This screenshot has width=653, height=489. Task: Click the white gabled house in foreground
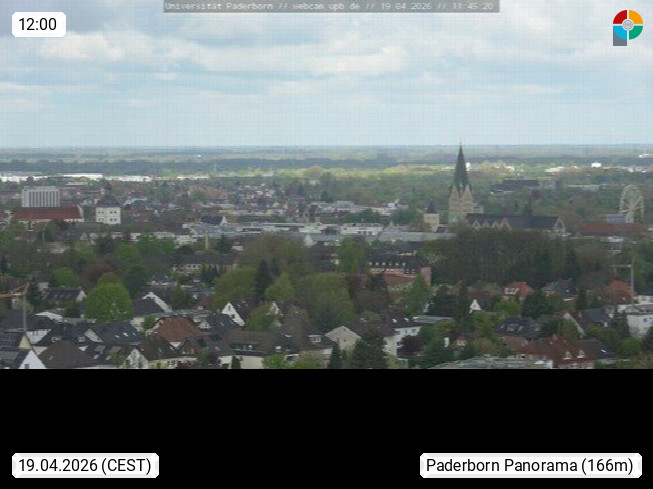click(x=235, y=313)
